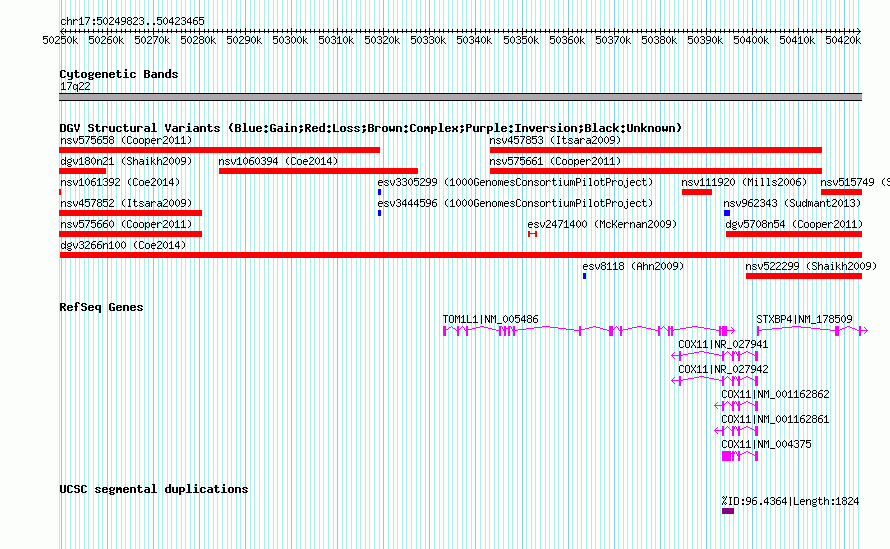Click the blue gain marker under esv3305299
890x549 pixels.
click(x=379, y=192)
